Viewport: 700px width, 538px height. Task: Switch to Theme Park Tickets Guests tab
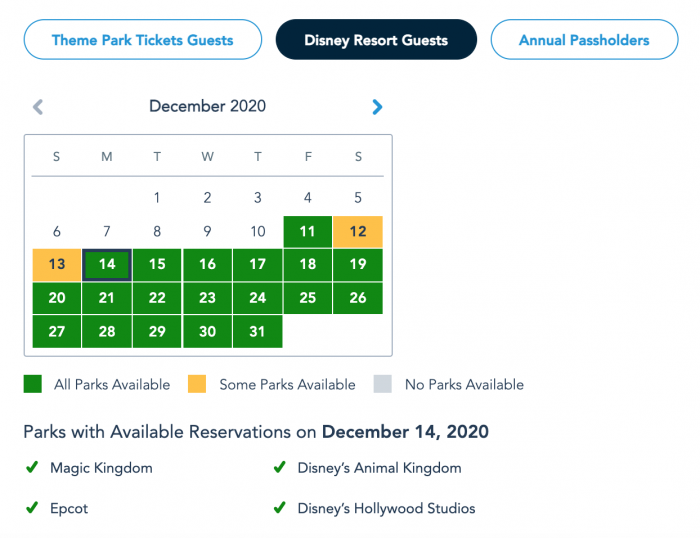(x=142, y=41)
